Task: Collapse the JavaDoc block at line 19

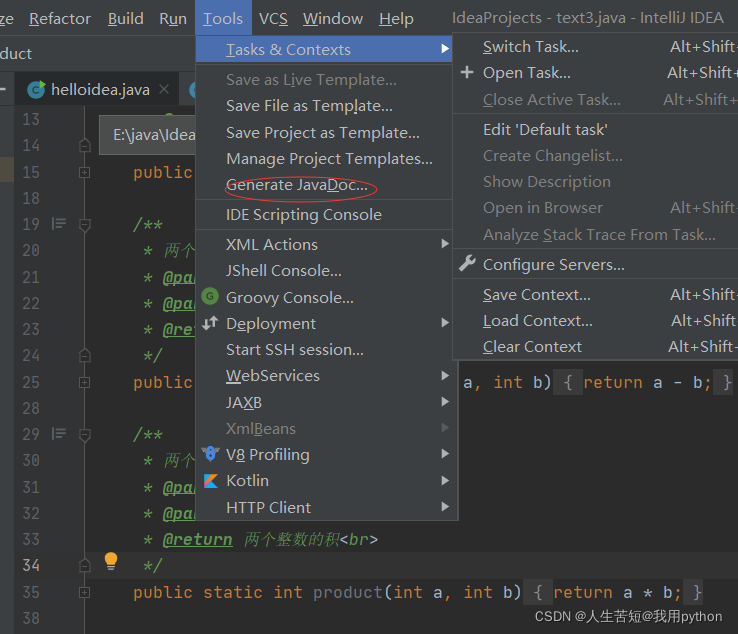Action: (x=84, y=225)
